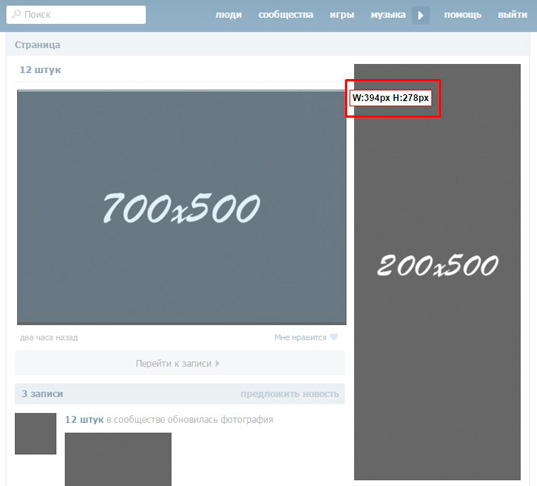Open the музыка section
The width and height of the screenshot is (537, 486).
tap(388, 15)
